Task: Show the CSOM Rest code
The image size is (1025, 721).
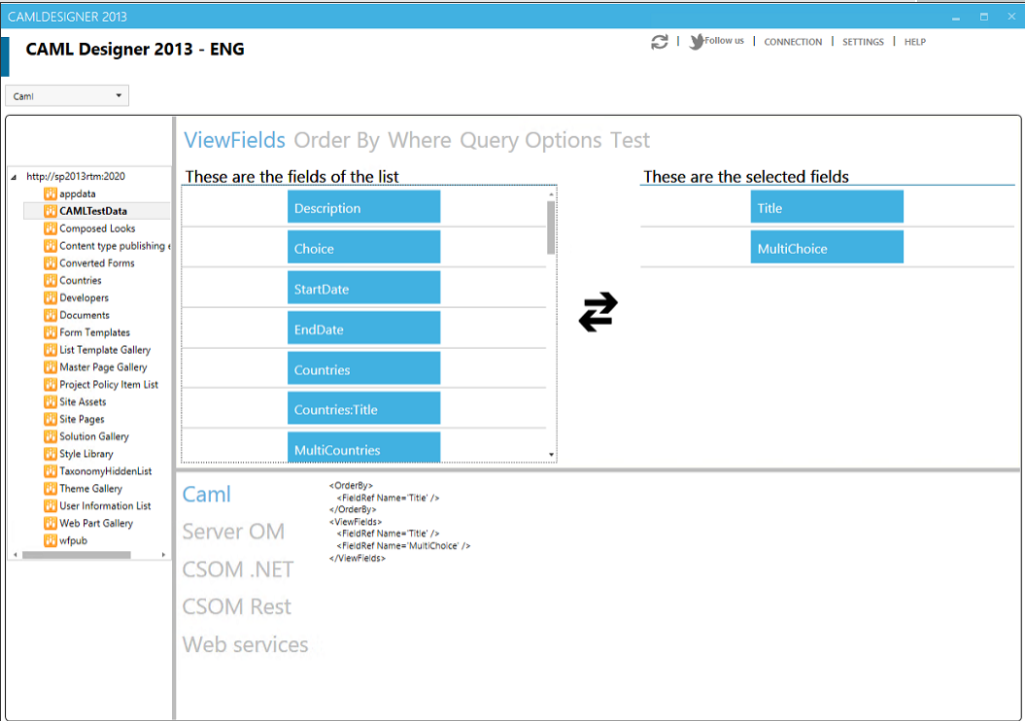Action: (237, 607)
